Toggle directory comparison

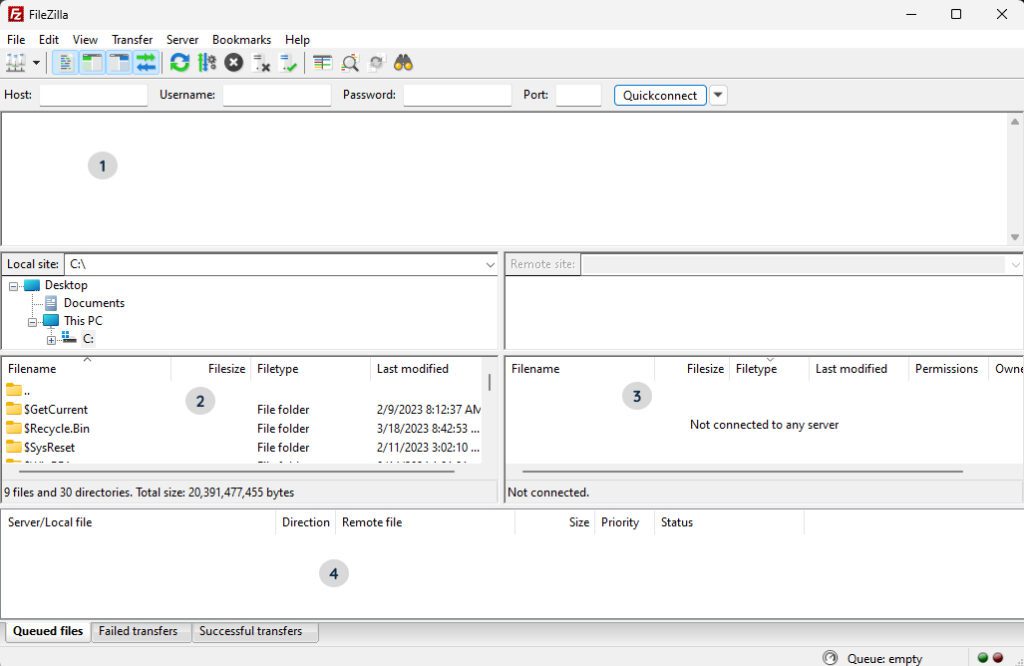click(350, 63)
